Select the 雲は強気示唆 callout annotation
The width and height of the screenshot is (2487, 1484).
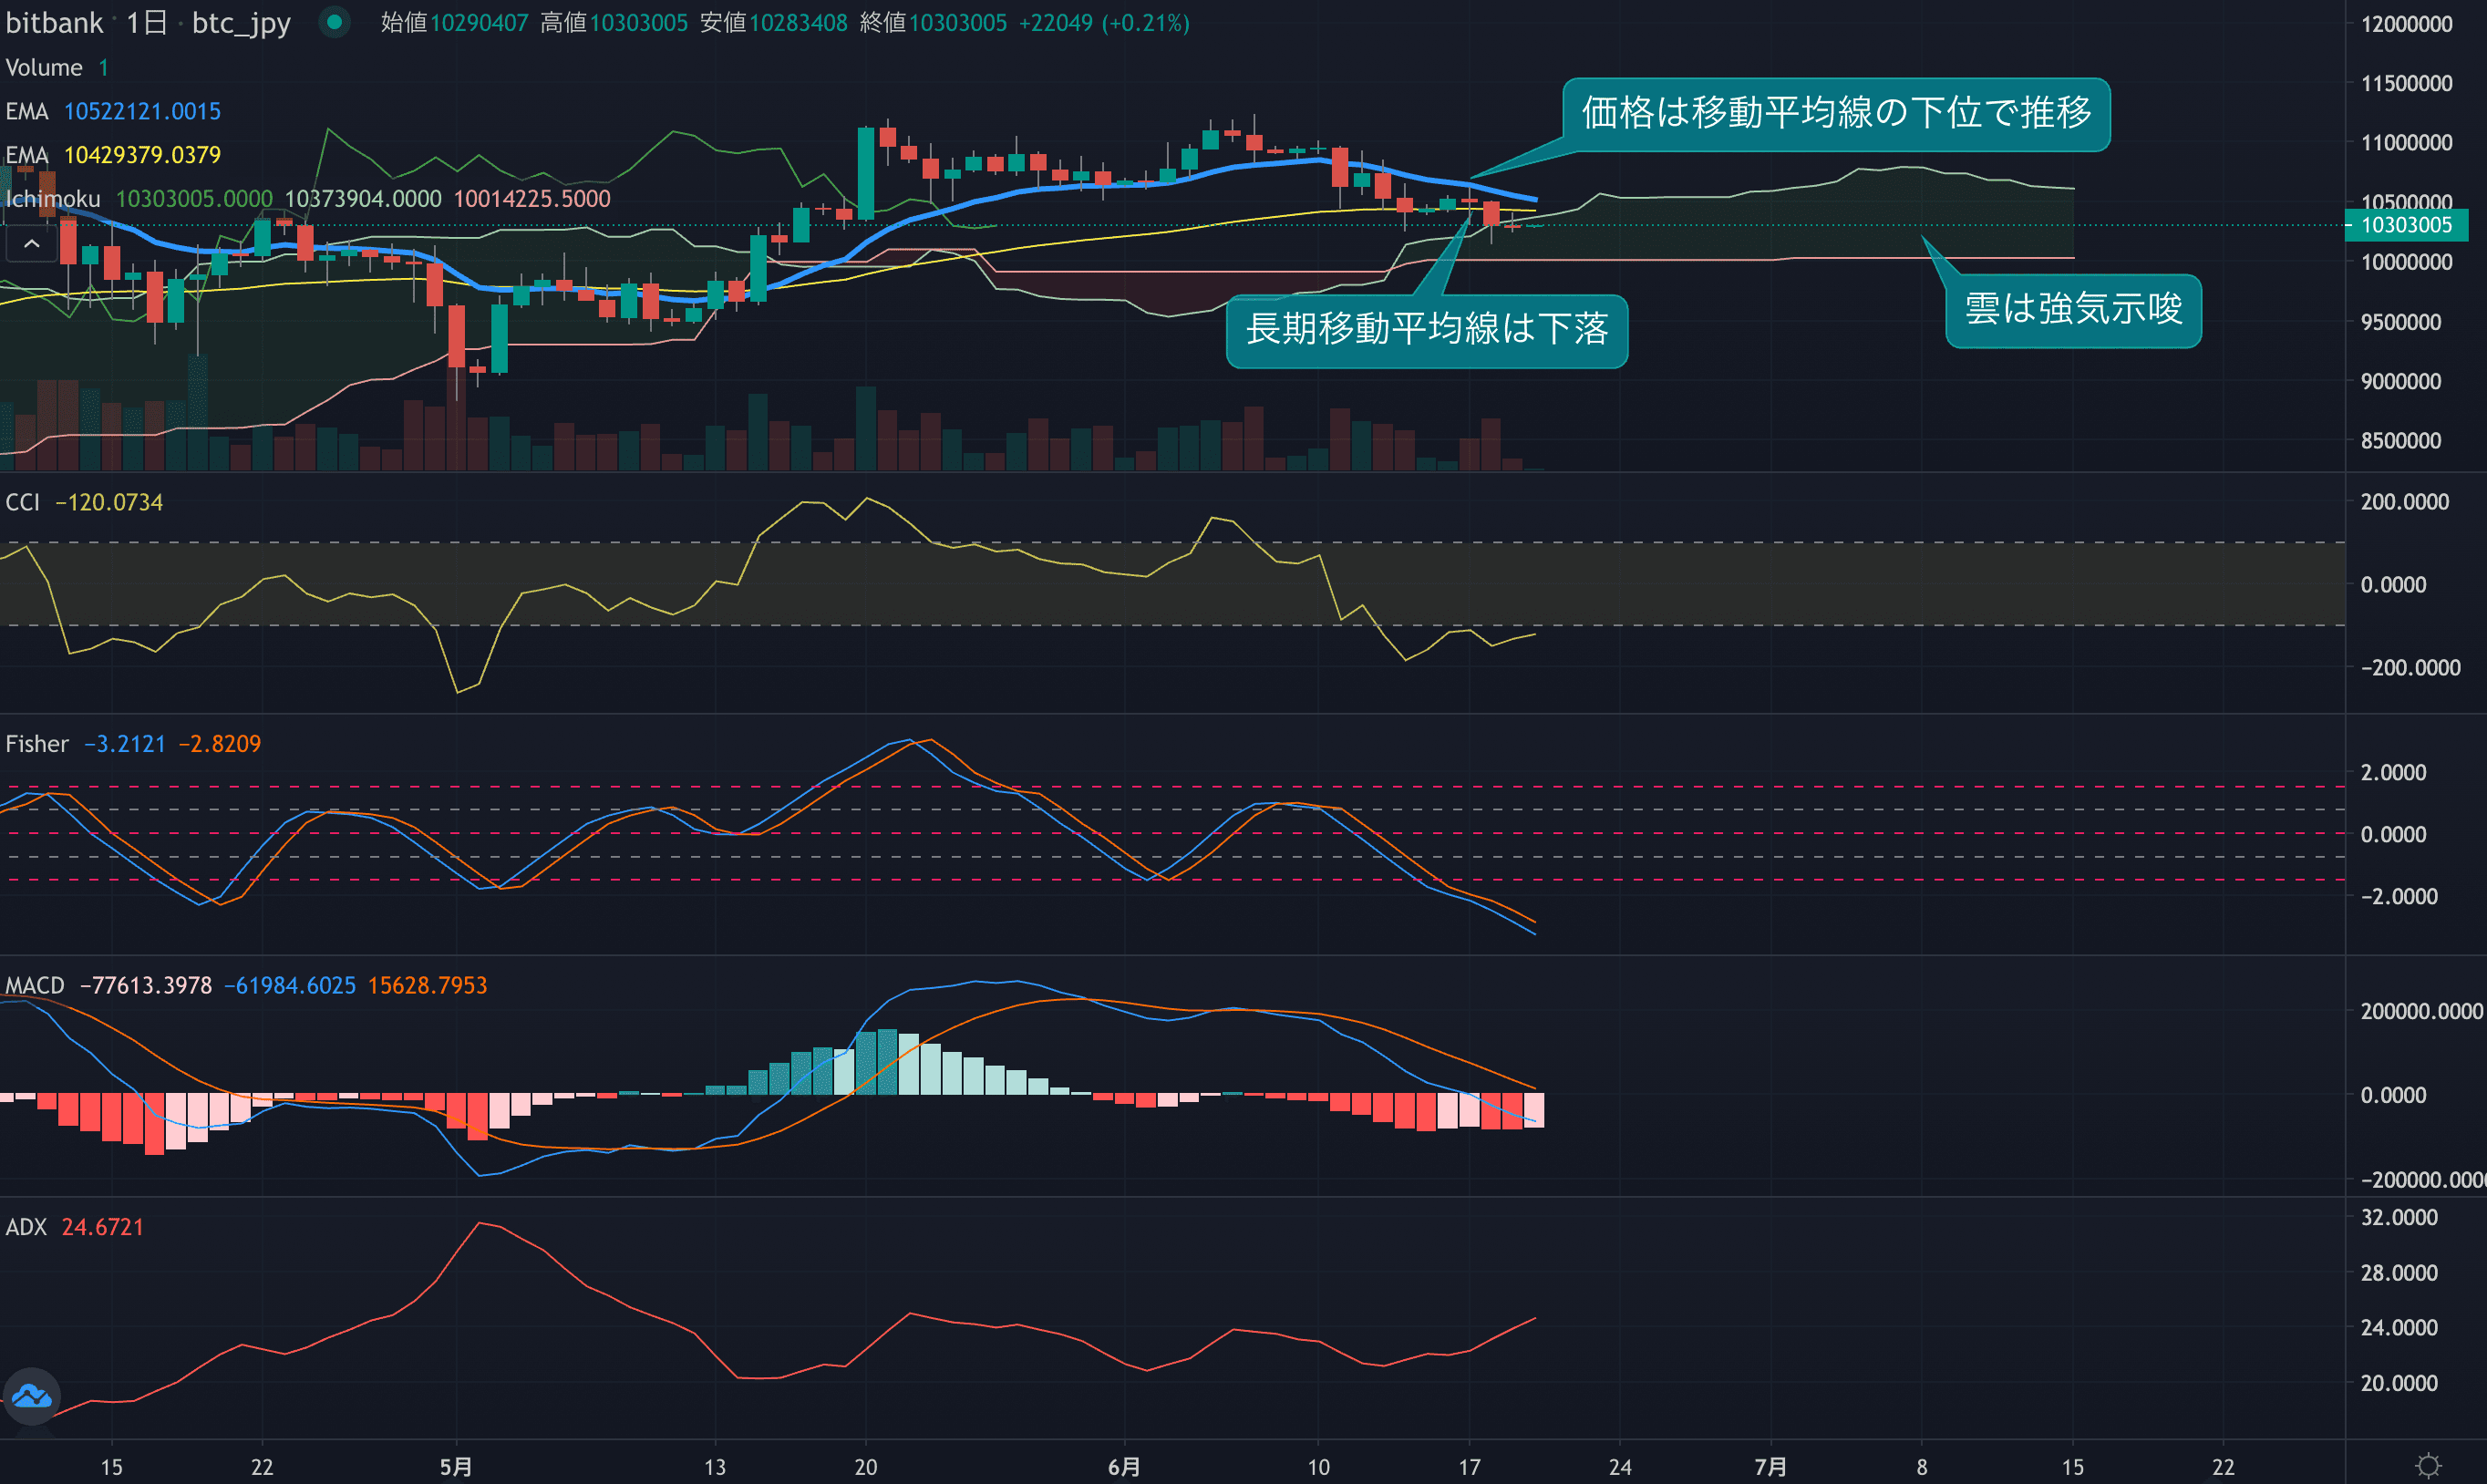[2073, 311]
